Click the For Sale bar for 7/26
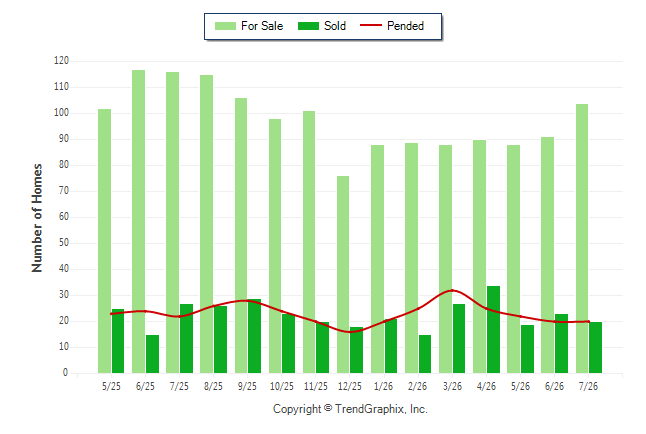646x434 pixels. click(582, 239)
